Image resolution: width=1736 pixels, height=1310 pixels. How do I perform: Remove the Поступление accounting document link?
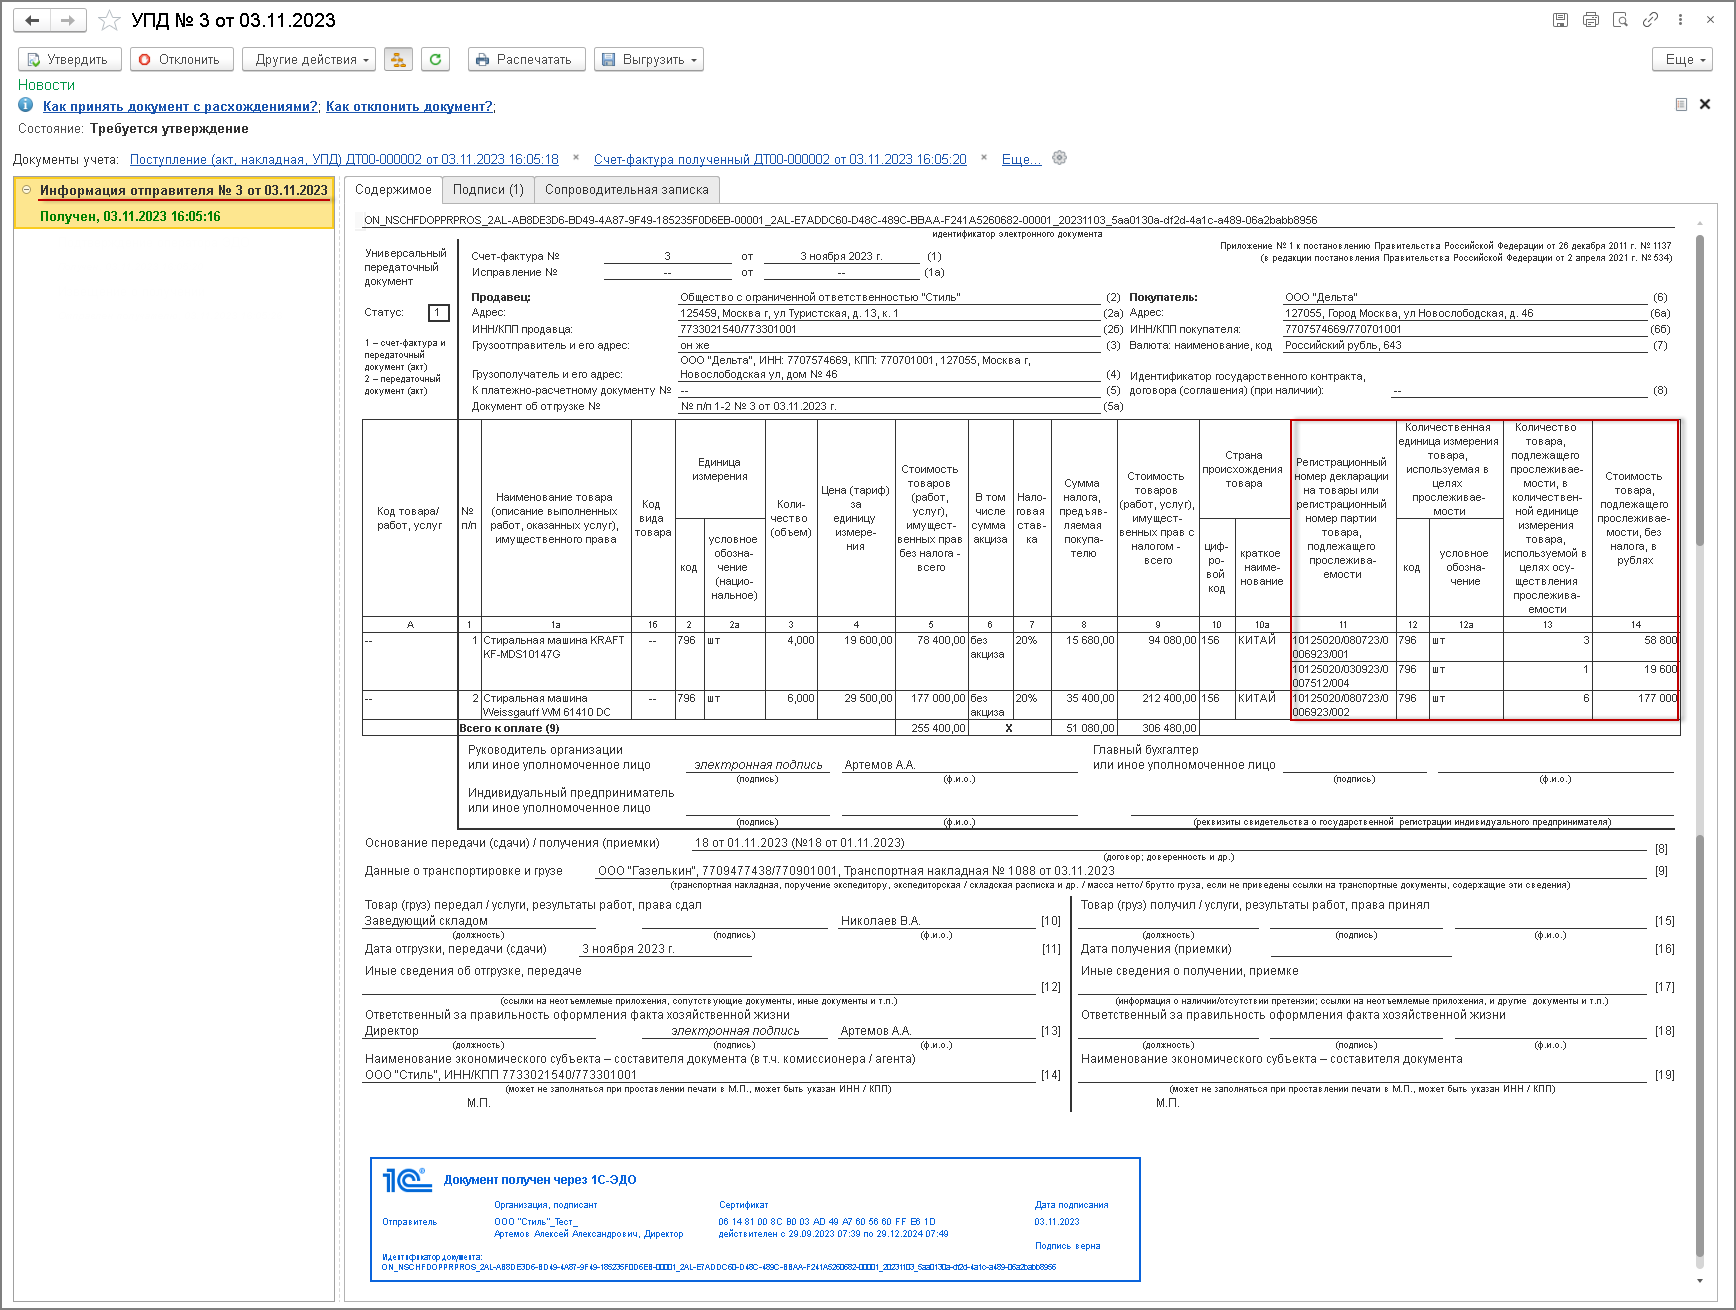(576, 157)
